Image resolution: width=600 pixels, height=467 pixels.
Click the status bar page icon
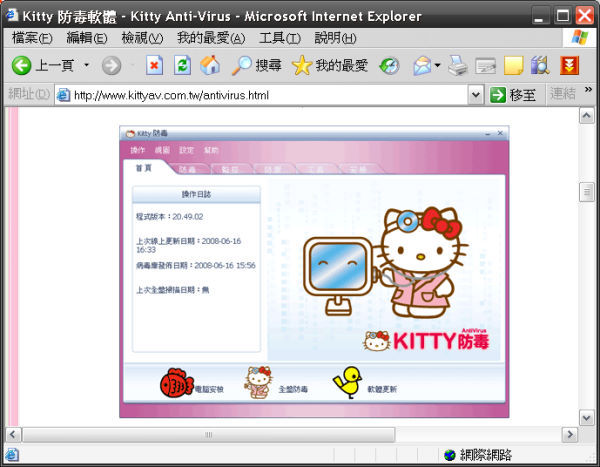click(x=12, y=455)
